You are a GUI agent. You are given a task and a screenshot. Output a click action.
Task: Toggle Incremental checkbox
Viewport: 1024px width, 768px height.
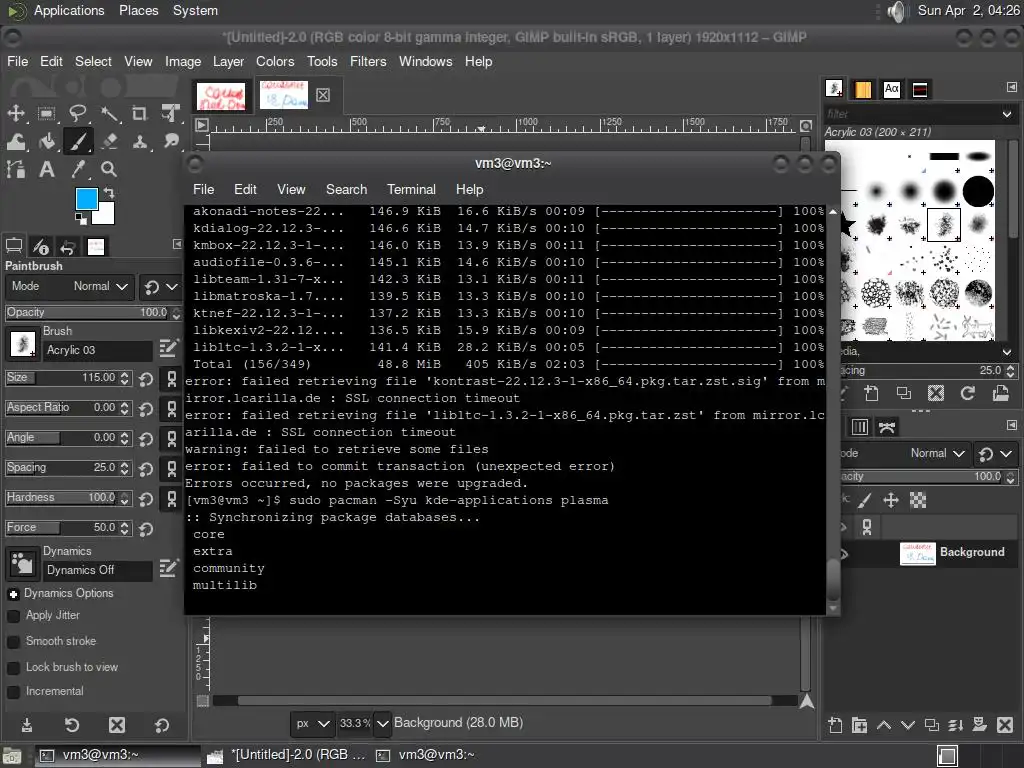[x=13, y=692]
